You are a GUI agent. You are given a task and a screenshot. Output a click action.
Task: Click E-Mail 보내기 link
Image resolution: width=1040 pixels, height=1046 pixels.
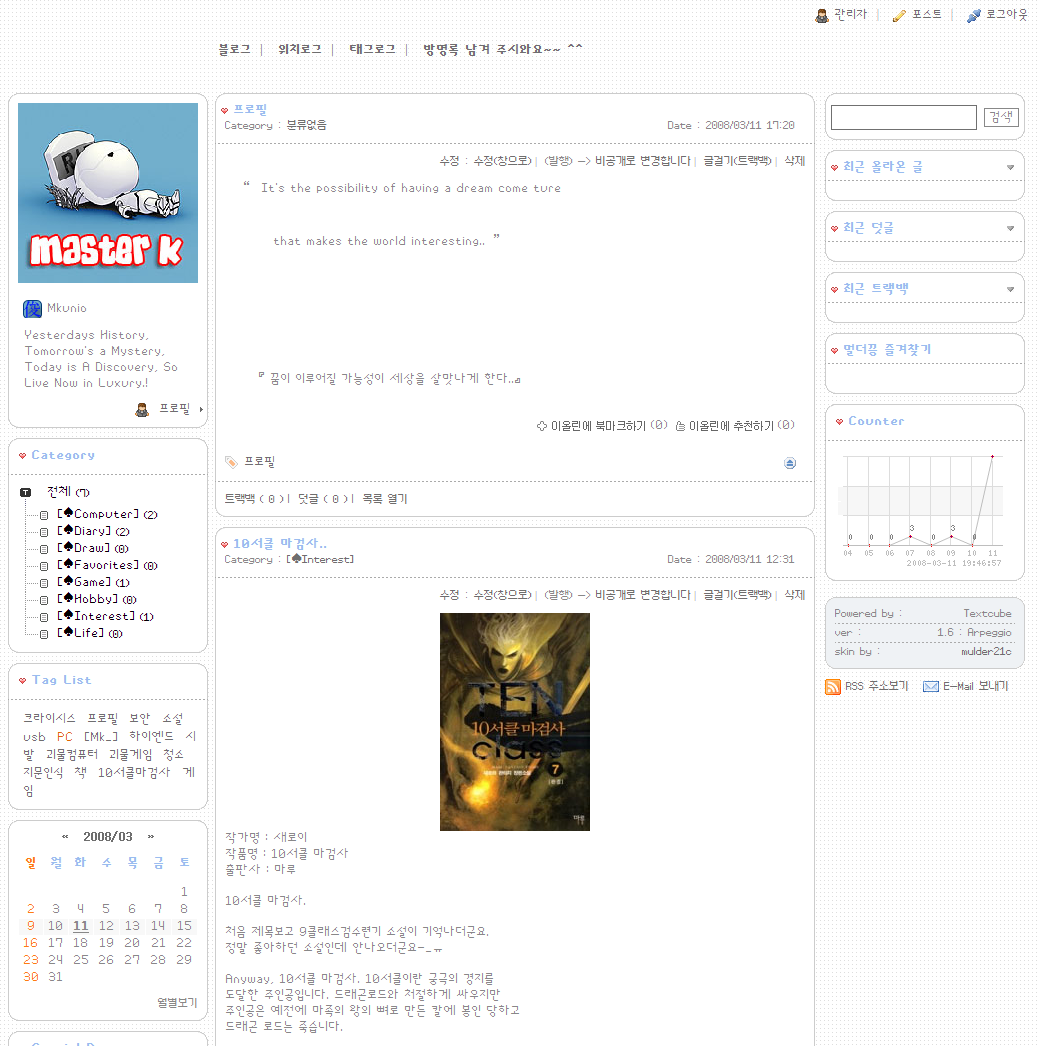click(x=975, y=686)
